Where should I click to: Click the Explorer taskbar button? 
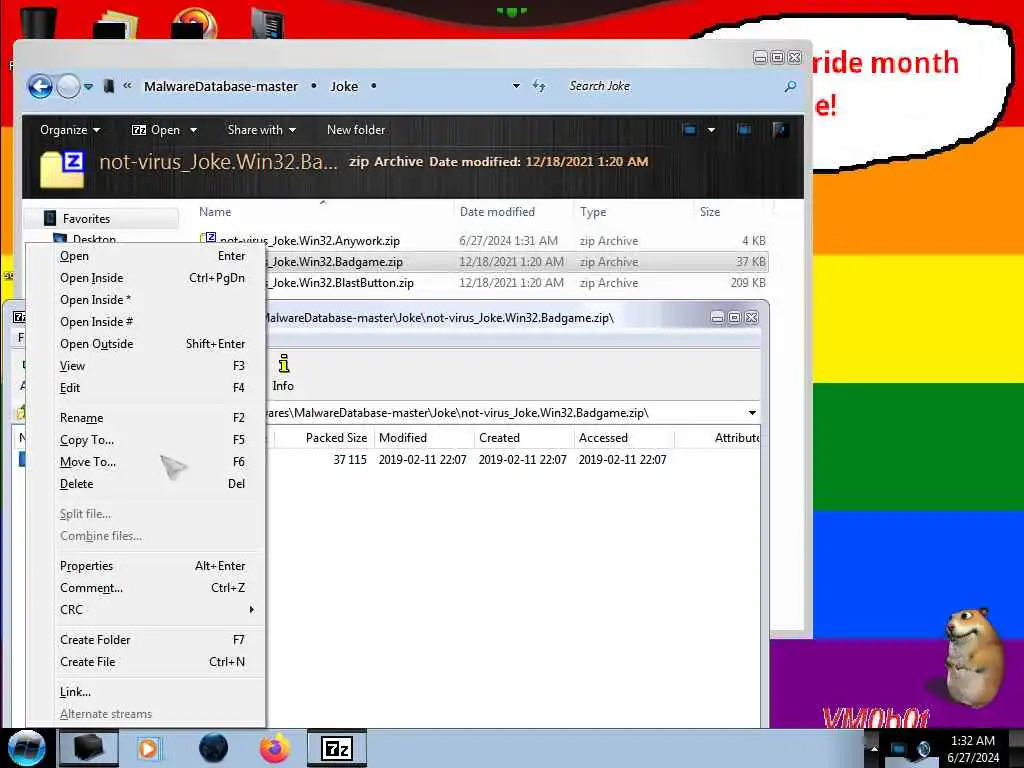89,748
